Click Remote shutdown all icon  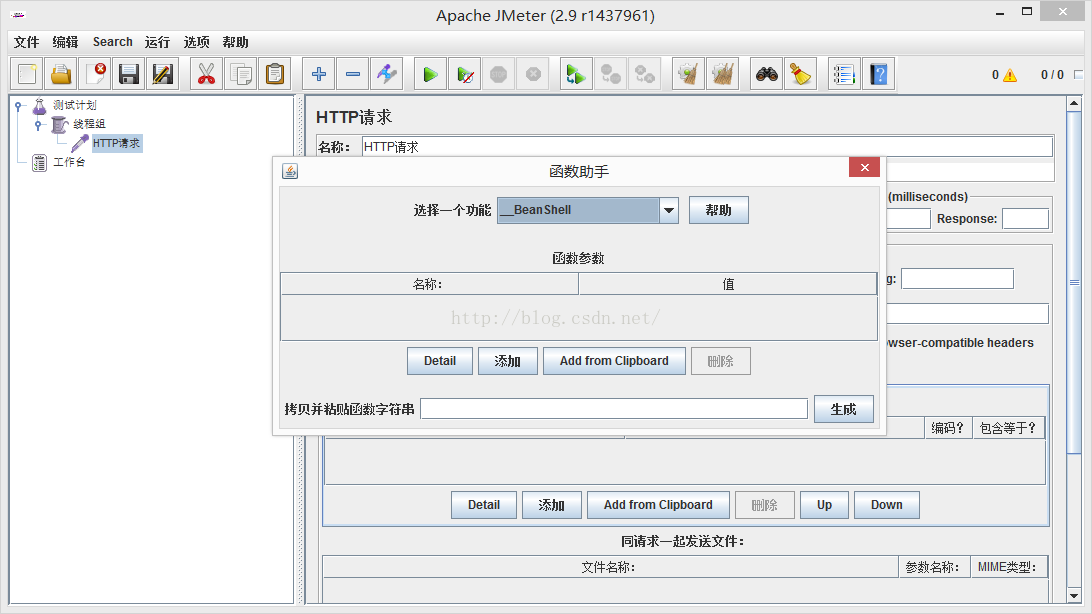click(x=645, y=74)
